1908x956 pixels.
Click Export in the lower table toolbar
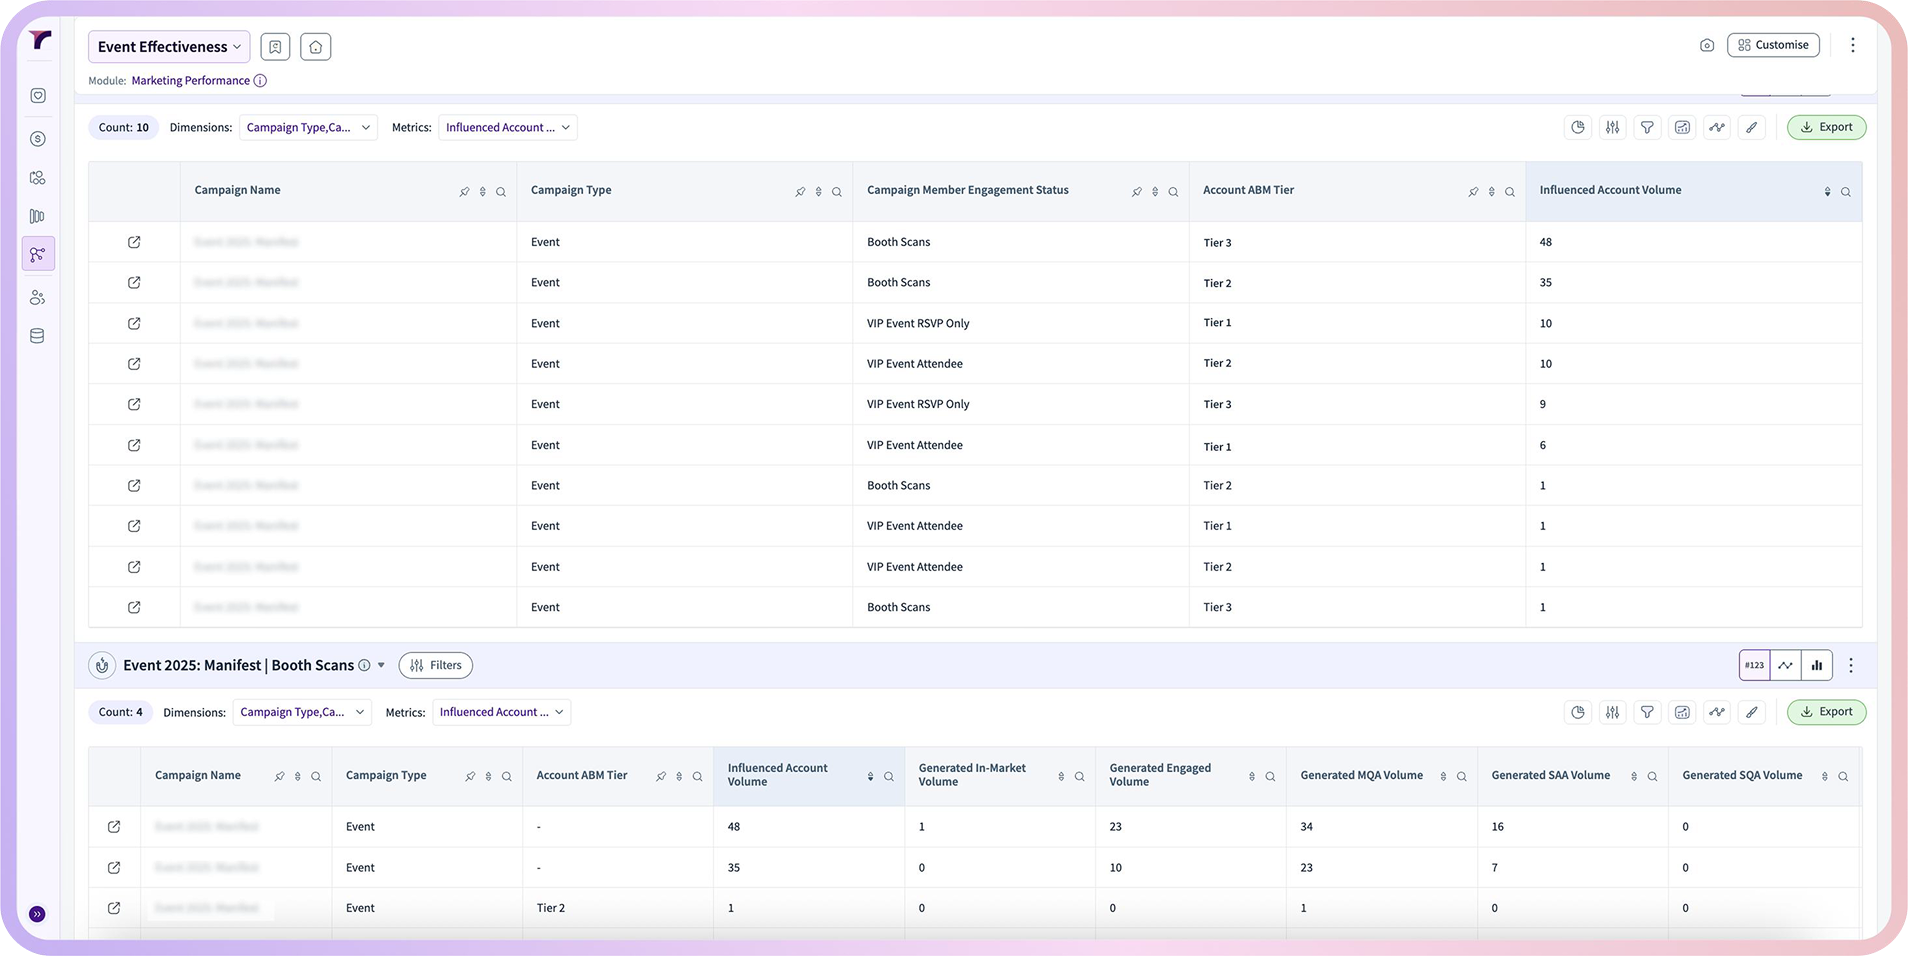tap(1826, 712)
